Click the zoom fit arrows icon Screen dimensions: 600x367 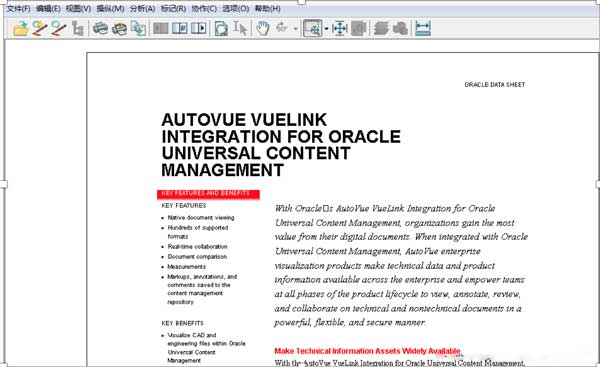point(339,29)
